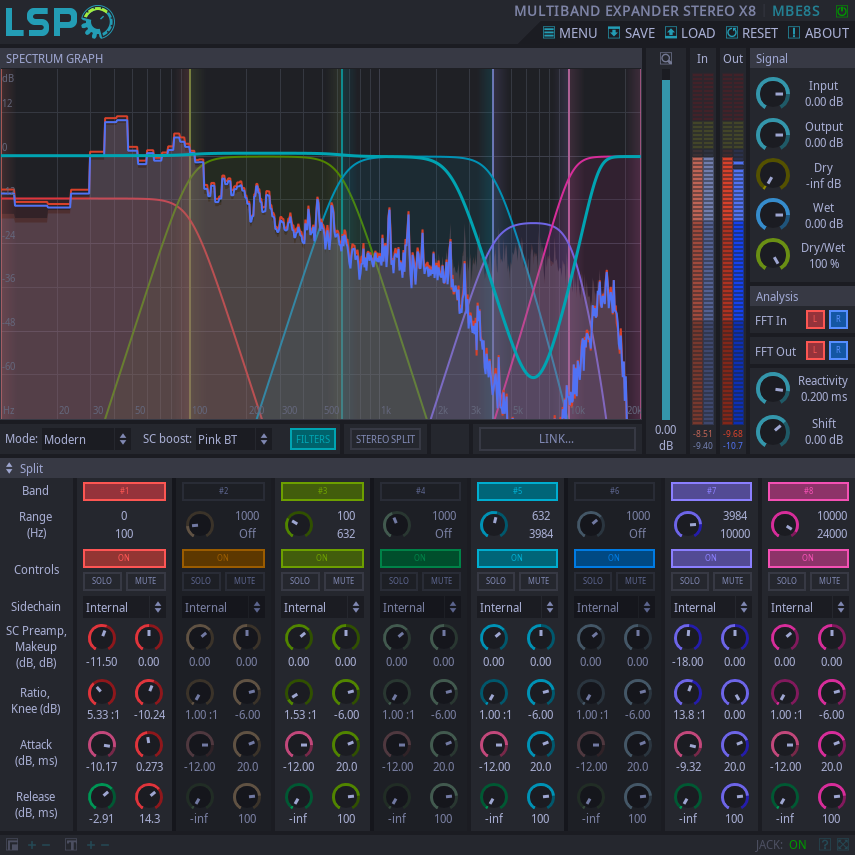Toggle the FILTERS button
The height and width of the screenshot is (855, 855).
click(x=313, y=439)
